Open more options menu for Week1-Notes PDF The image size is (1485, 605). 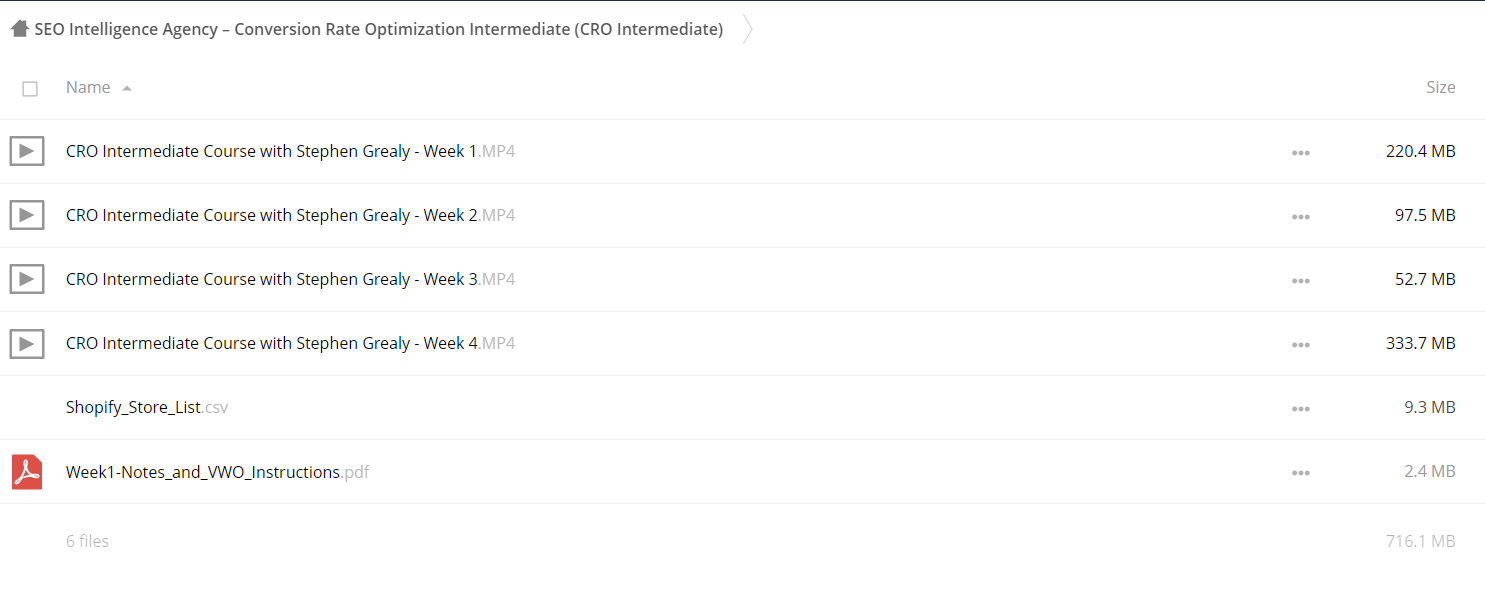pyautogui.click(x=1300, y=473)
